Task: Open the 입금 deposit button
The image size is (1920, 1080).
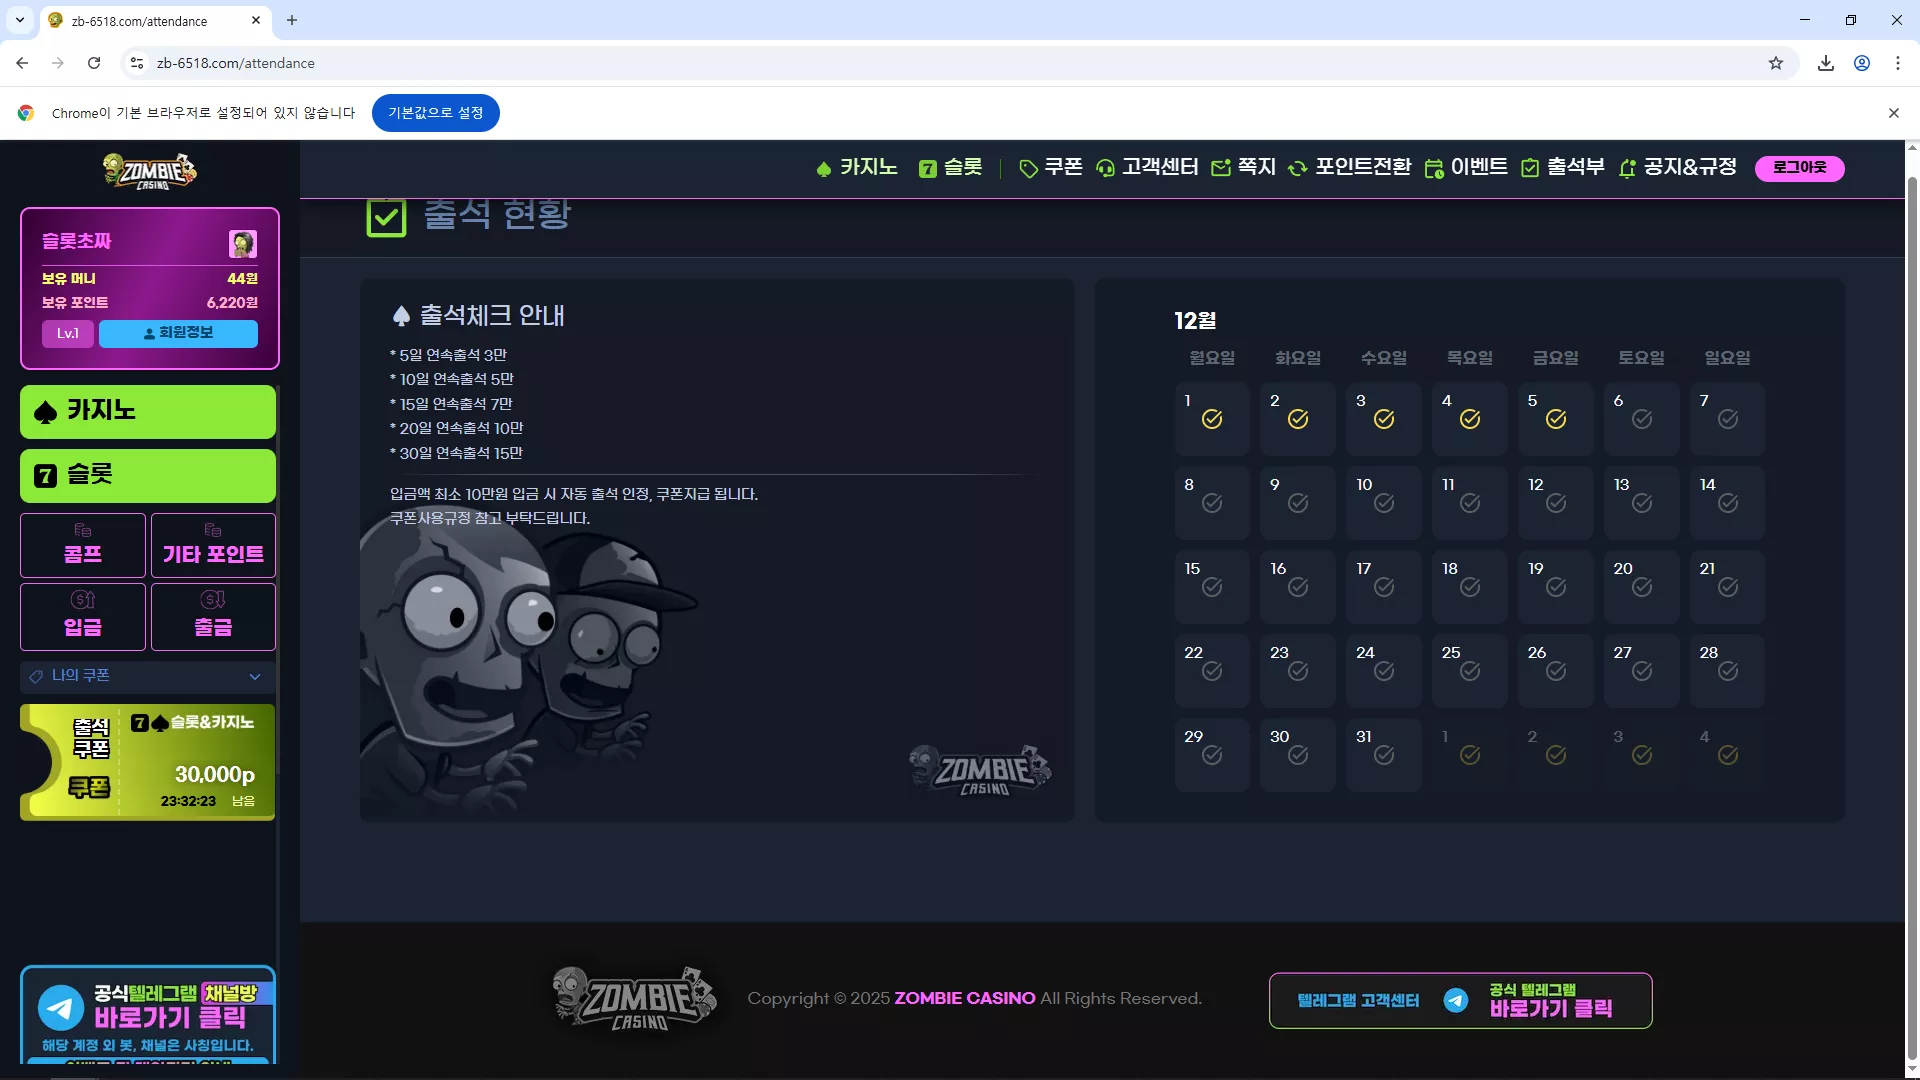Action: coord(83,617)
